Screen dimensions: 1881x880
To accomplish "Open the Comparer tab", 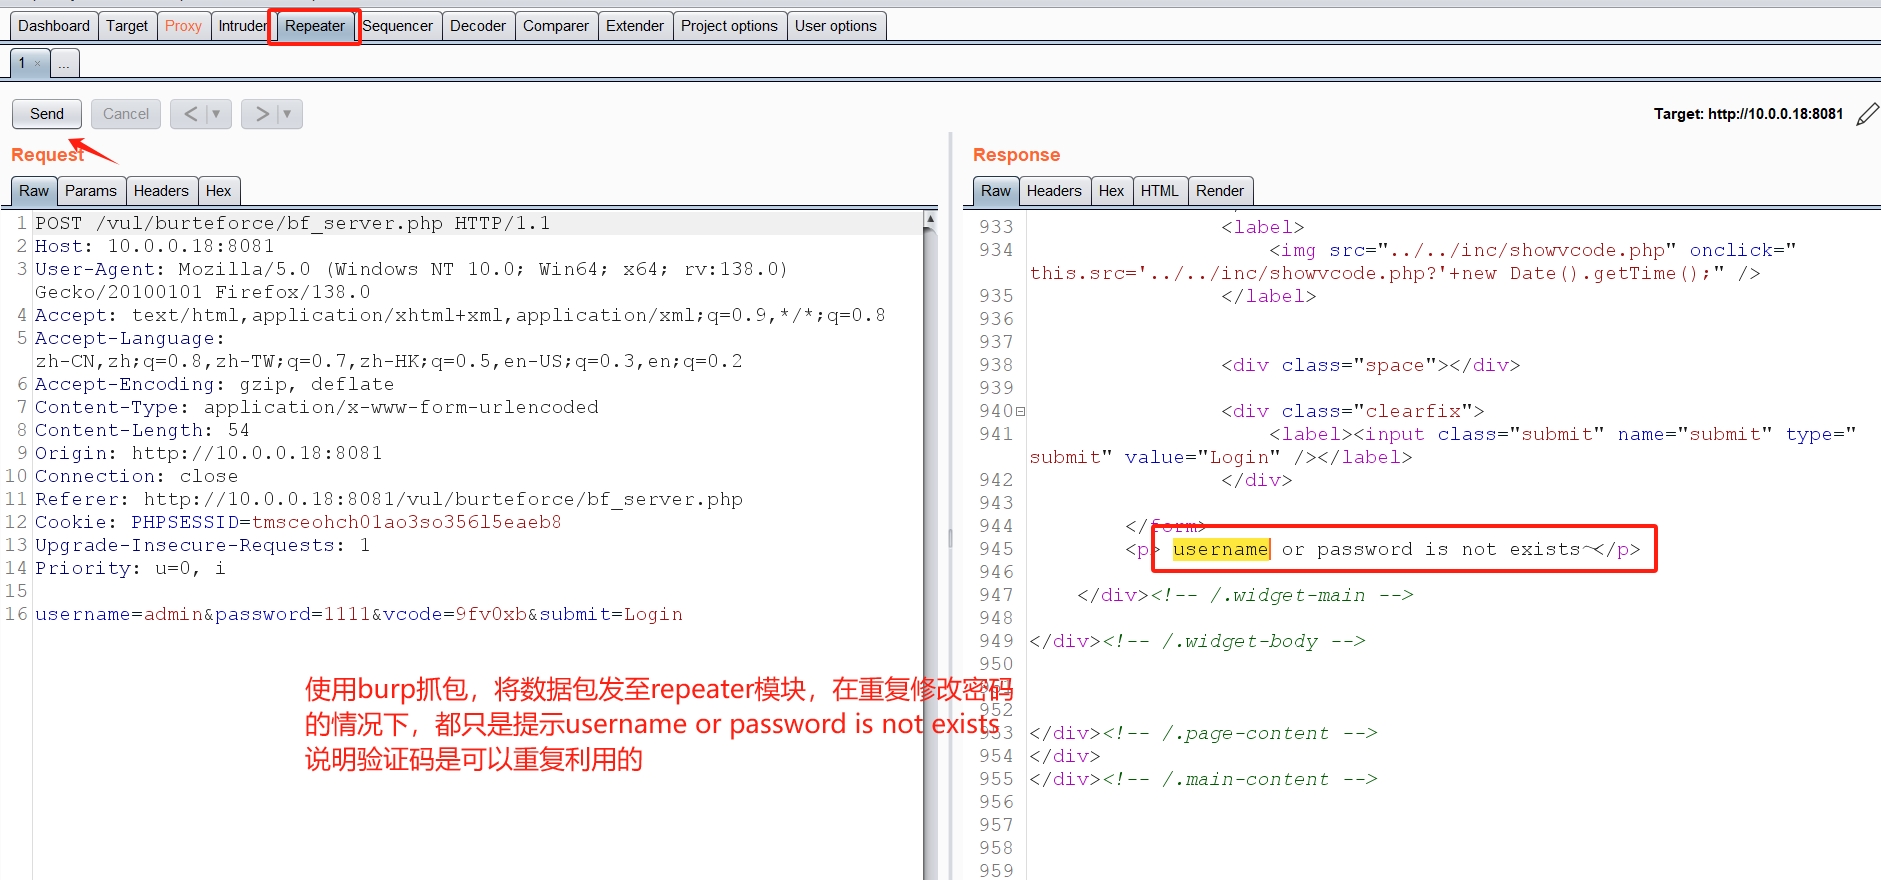I will point(556,26).
